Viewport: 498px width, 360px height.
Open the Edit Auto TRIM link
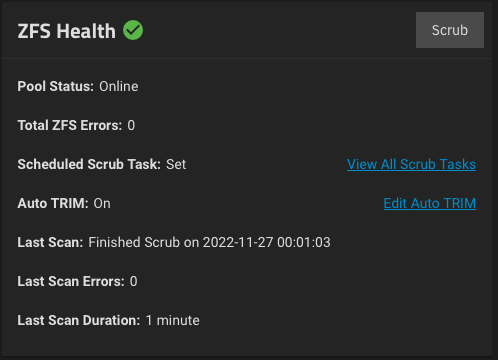tap(430, 203)
